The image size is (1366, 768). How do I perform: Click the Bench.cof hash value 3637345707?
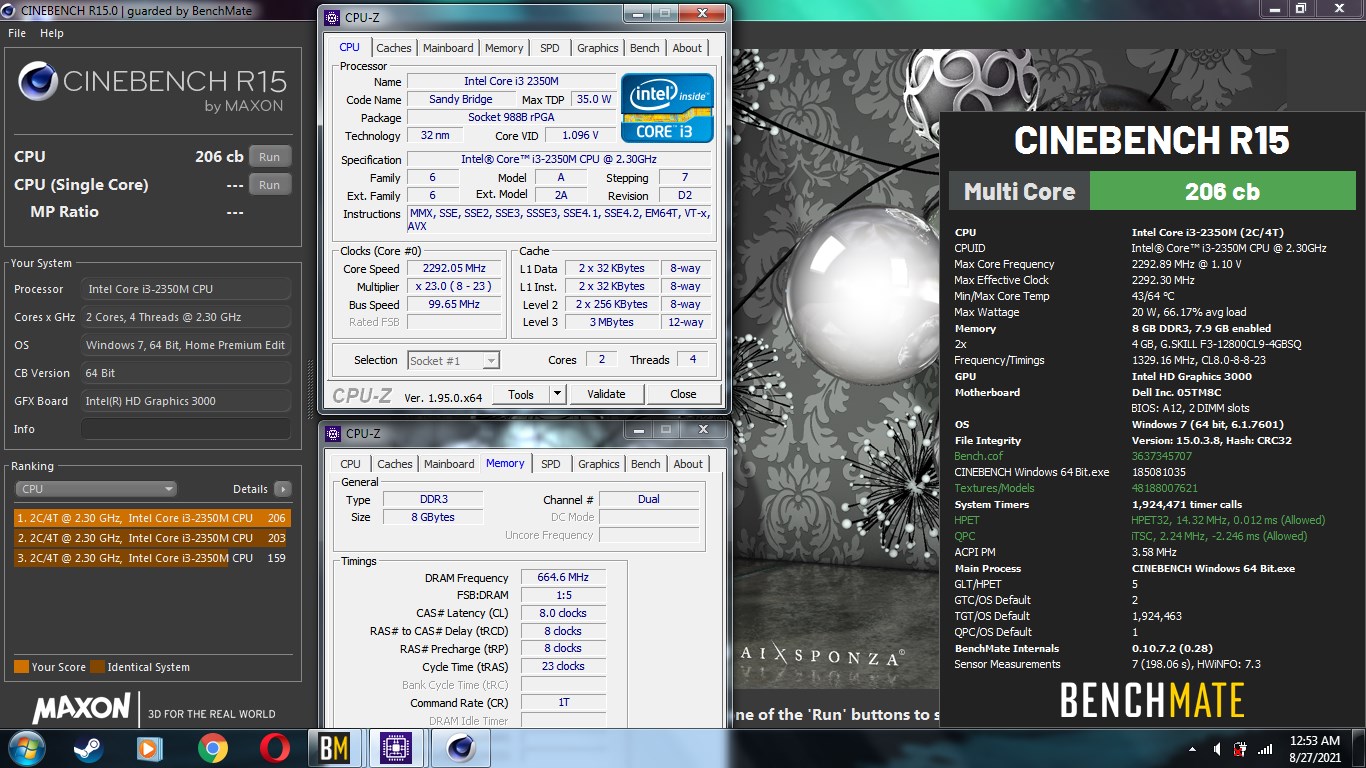click(x=1161, y=456)
